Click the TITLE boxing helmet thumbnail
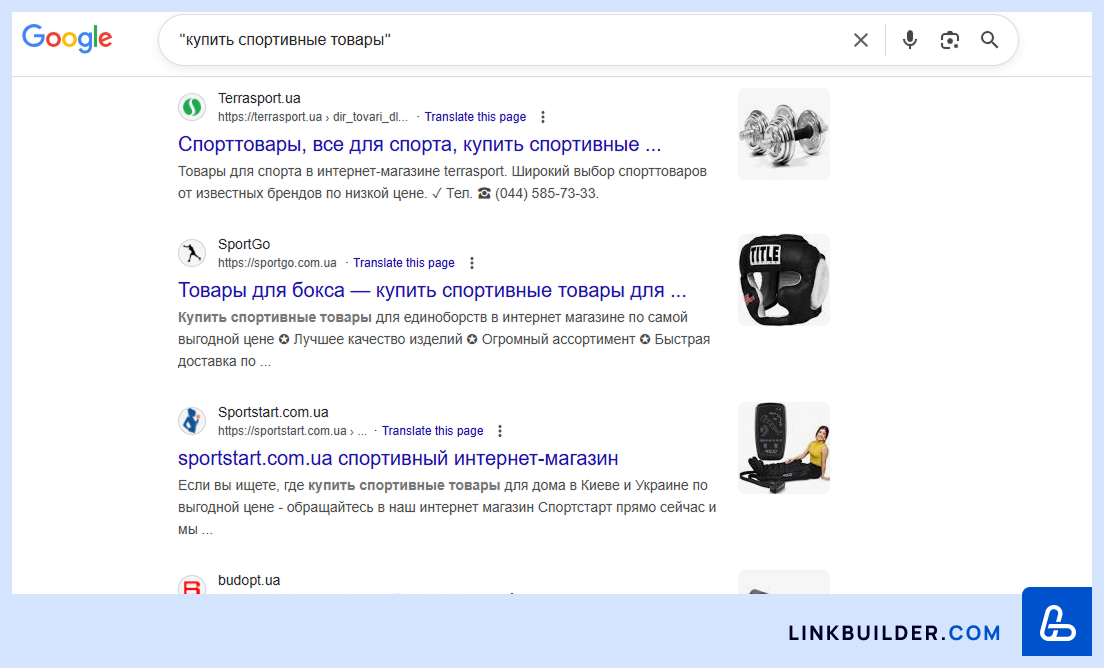The image size is (1104, 668). pyautogui.click(x=784, y=280)
